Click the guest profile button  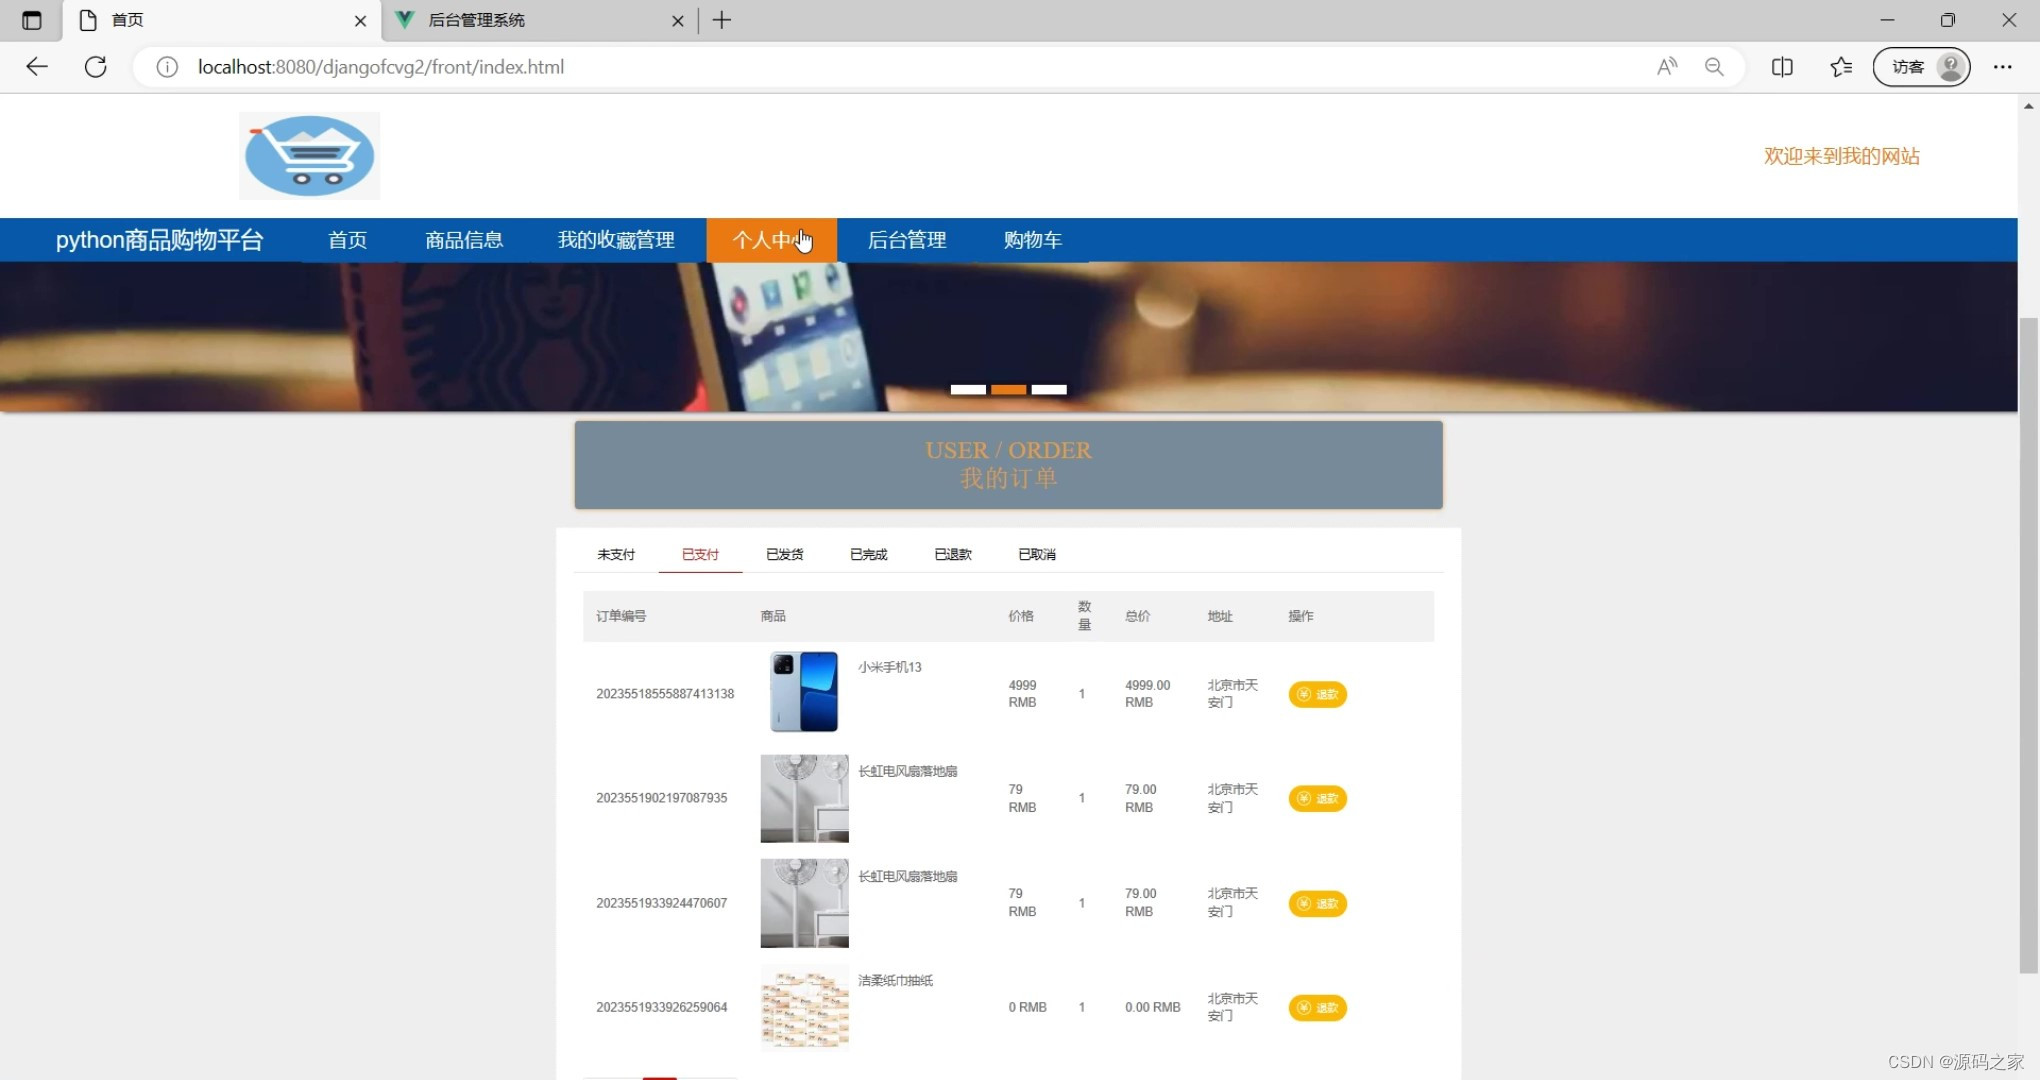tap(1921, 67)
